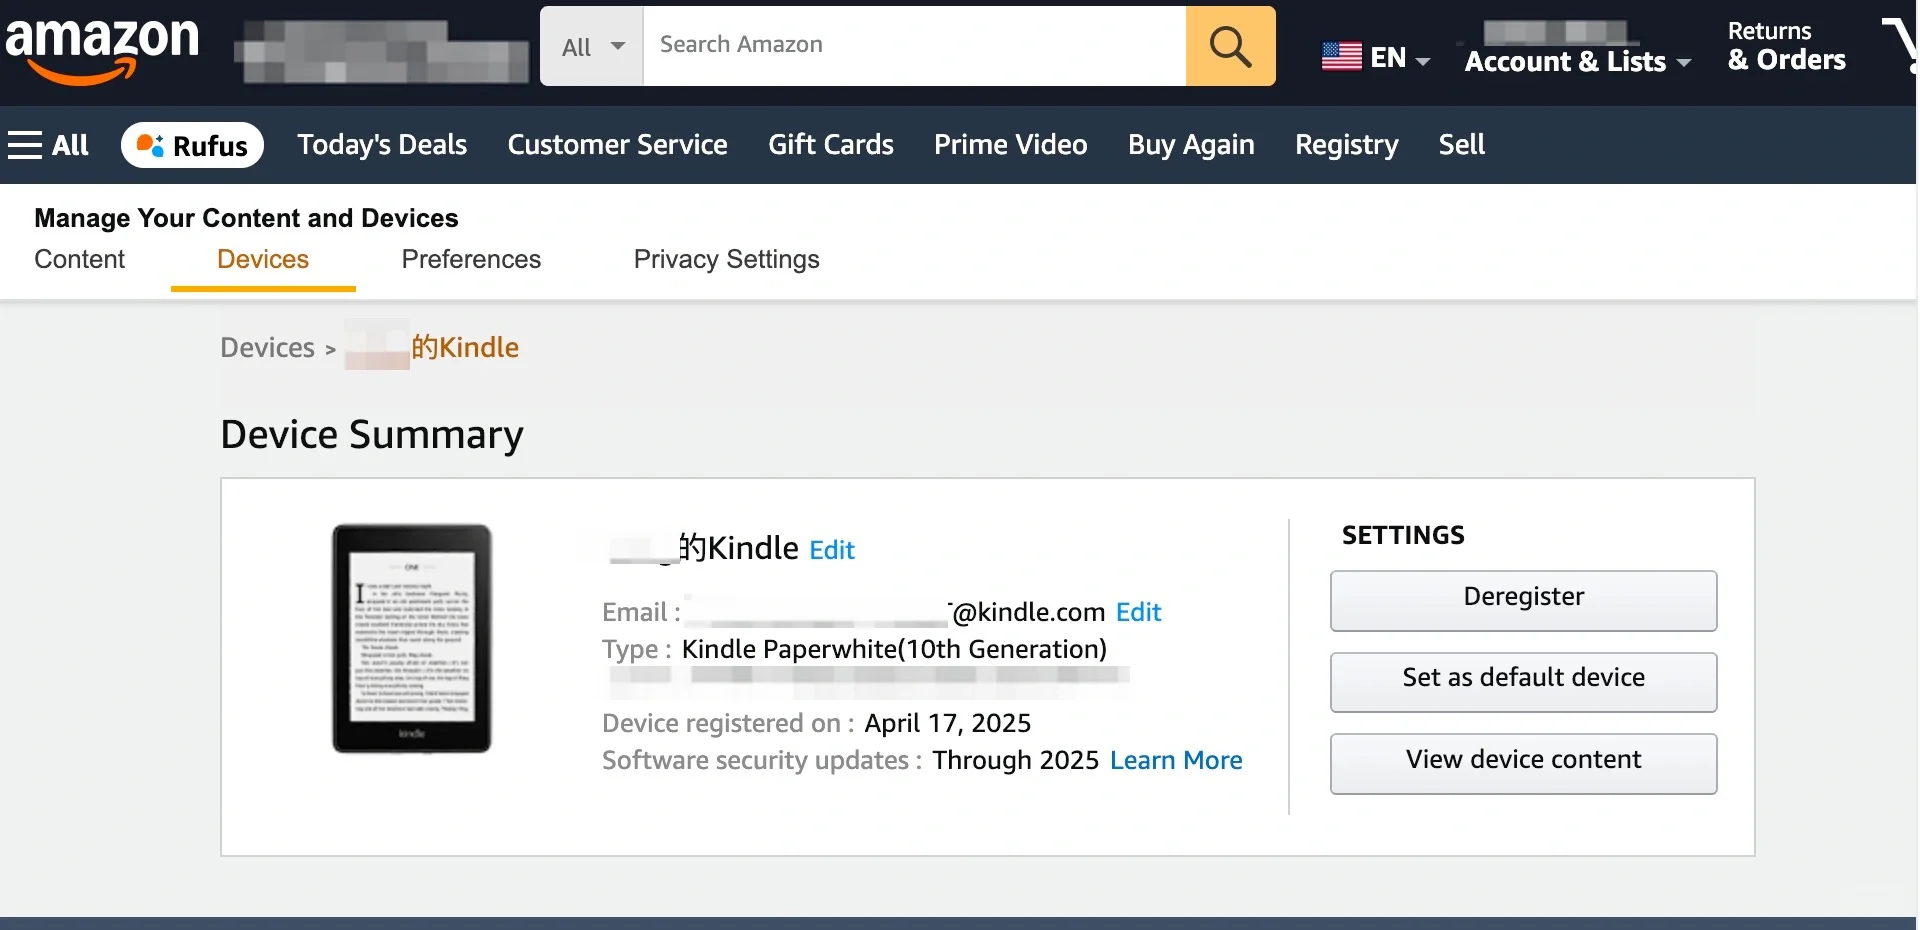Click the shopping cart icon
1920x930 pixels.
(x=1900, y=46)
